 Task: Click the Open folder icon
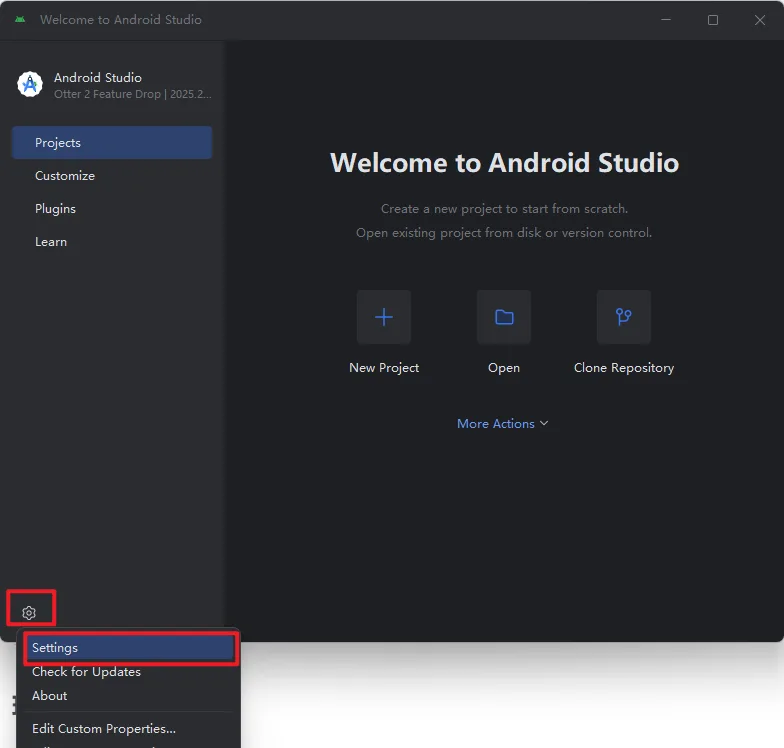[x=504, y=317]
